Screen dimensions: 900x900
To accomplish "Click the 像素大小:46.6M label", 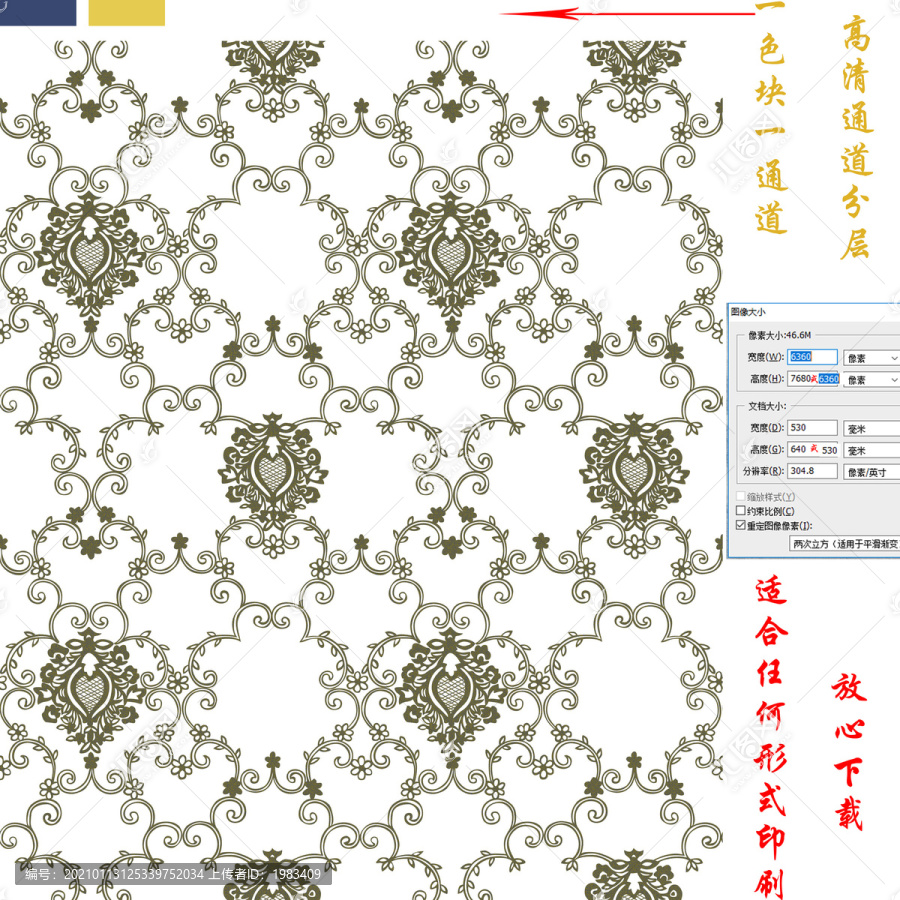I will pyautogui.click(x=779, y=335).
